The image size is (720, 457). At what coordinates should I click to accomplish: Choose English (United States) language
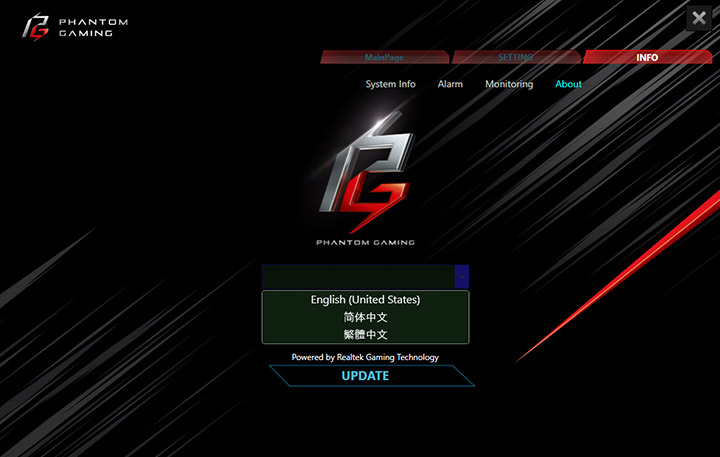(x=366, y=299)
